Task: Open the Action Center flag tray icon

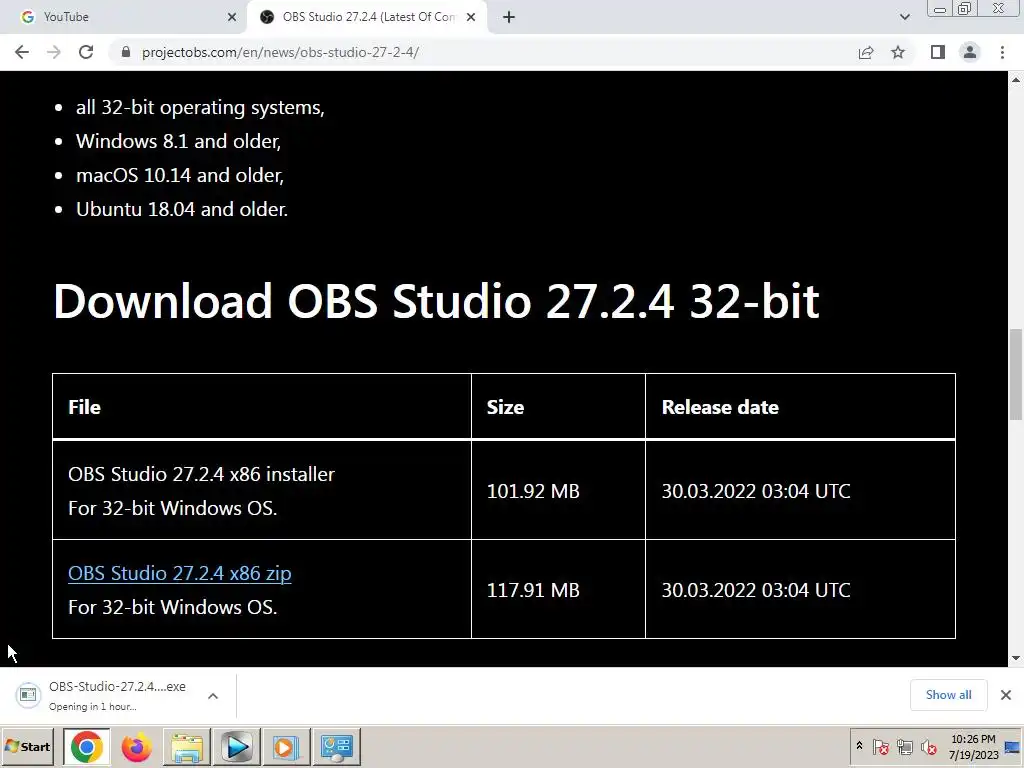Action: [880, 746]
